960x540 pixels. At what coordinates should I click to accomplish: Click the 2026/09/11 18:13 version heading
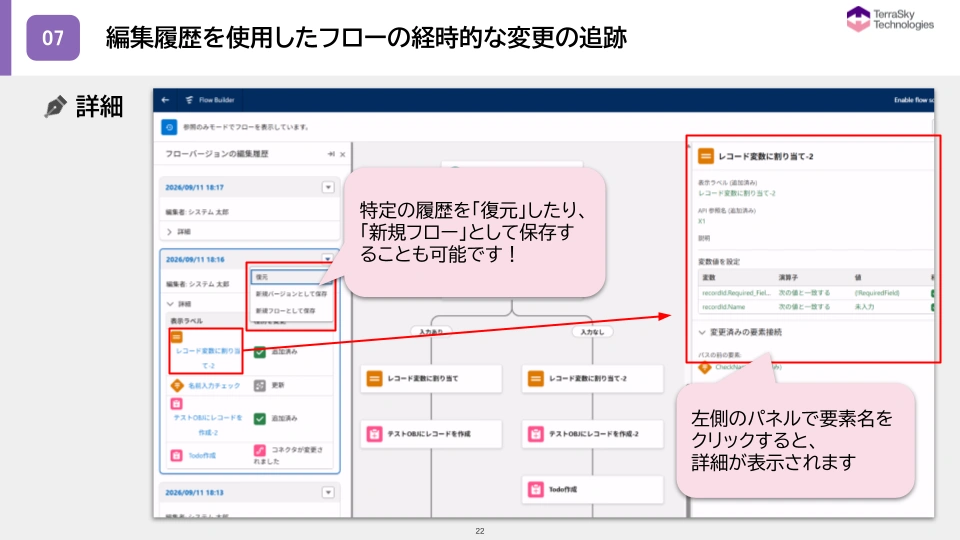point(194,492)
